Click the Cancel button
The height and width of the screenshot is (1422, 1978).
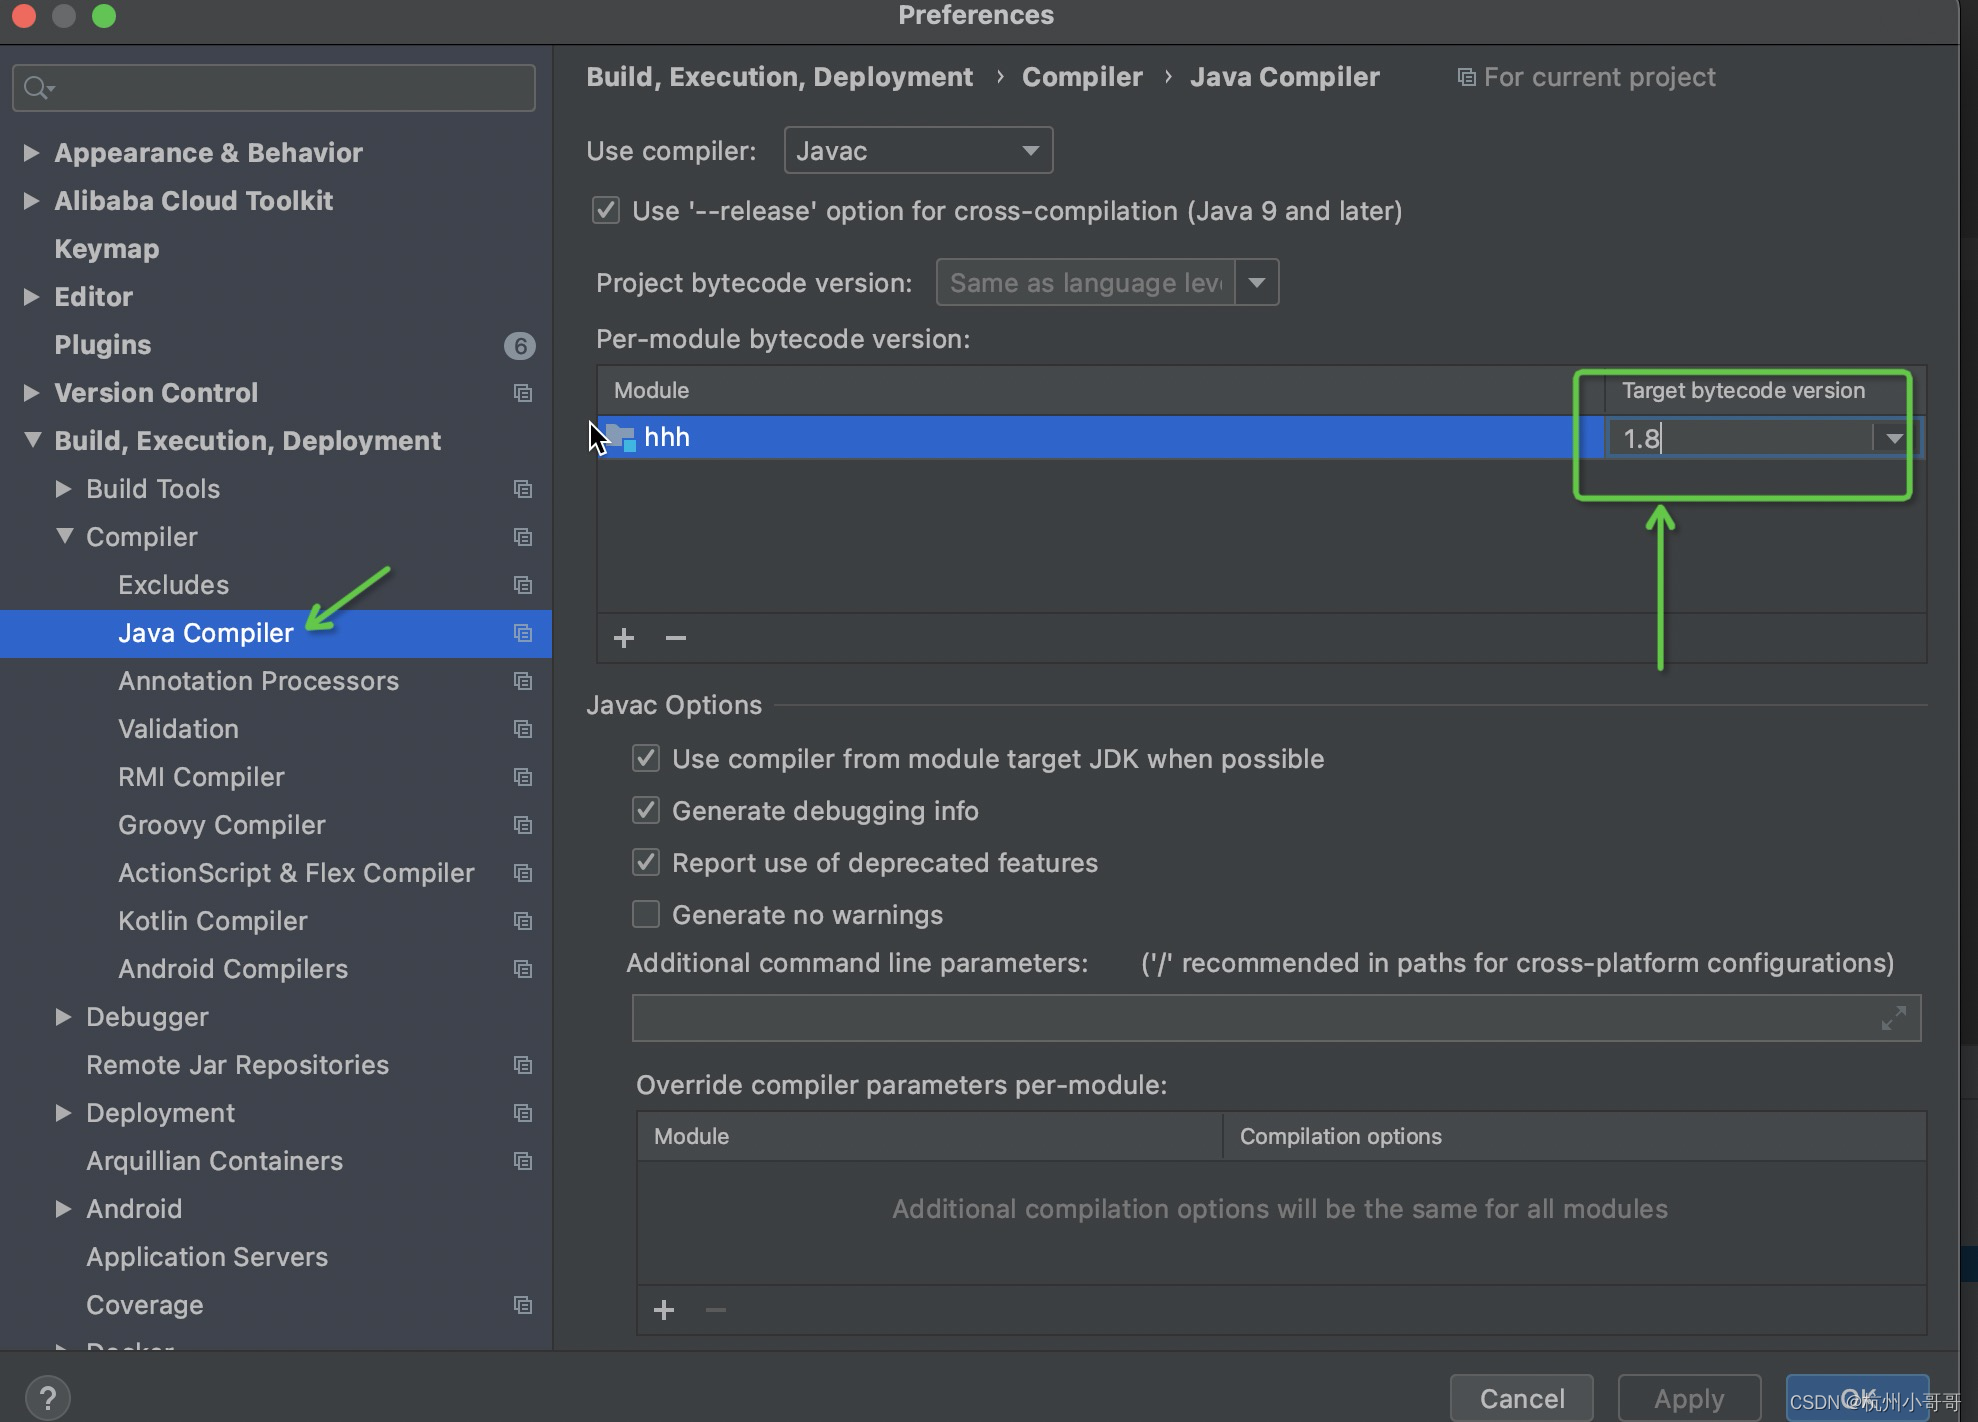(x=1520, y=1397)
